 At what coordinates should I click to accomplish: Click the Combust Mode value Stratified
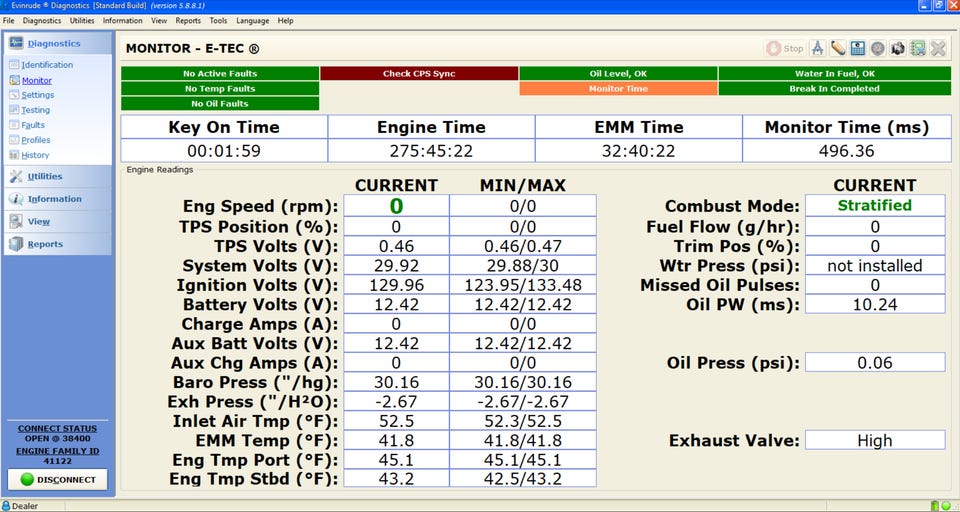point(875,206)
